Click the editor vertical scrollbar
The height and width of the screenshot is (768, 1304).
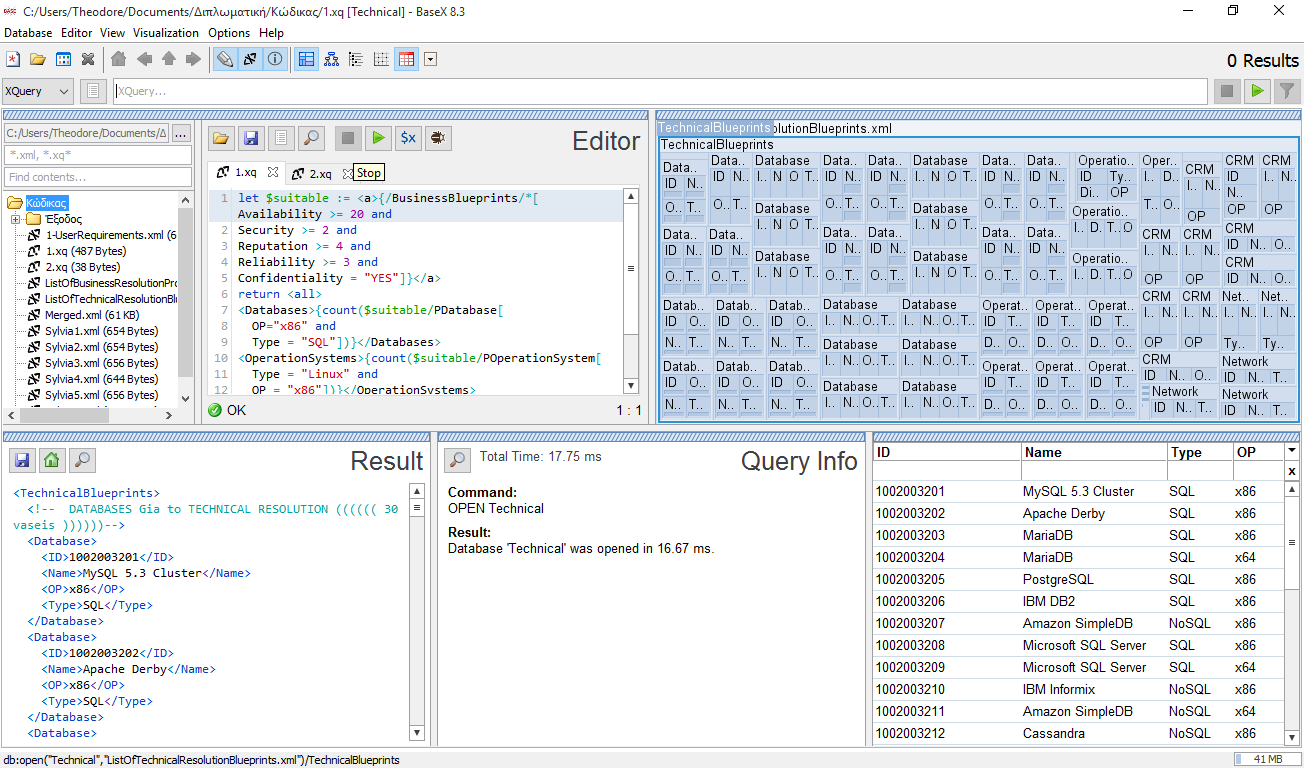click(631, 290)
